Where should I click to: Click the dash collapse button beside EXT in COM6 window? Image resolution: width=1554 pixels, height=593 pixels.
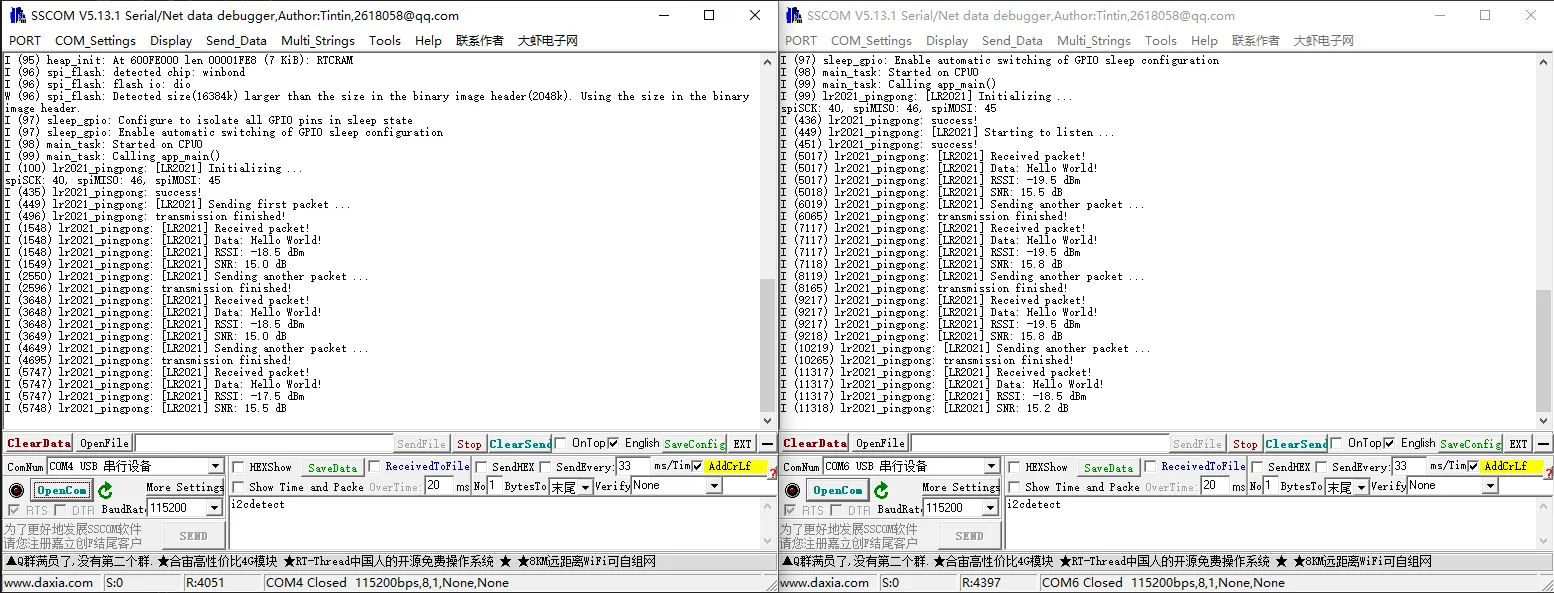pyautogui.click(x=1543, y=443)
